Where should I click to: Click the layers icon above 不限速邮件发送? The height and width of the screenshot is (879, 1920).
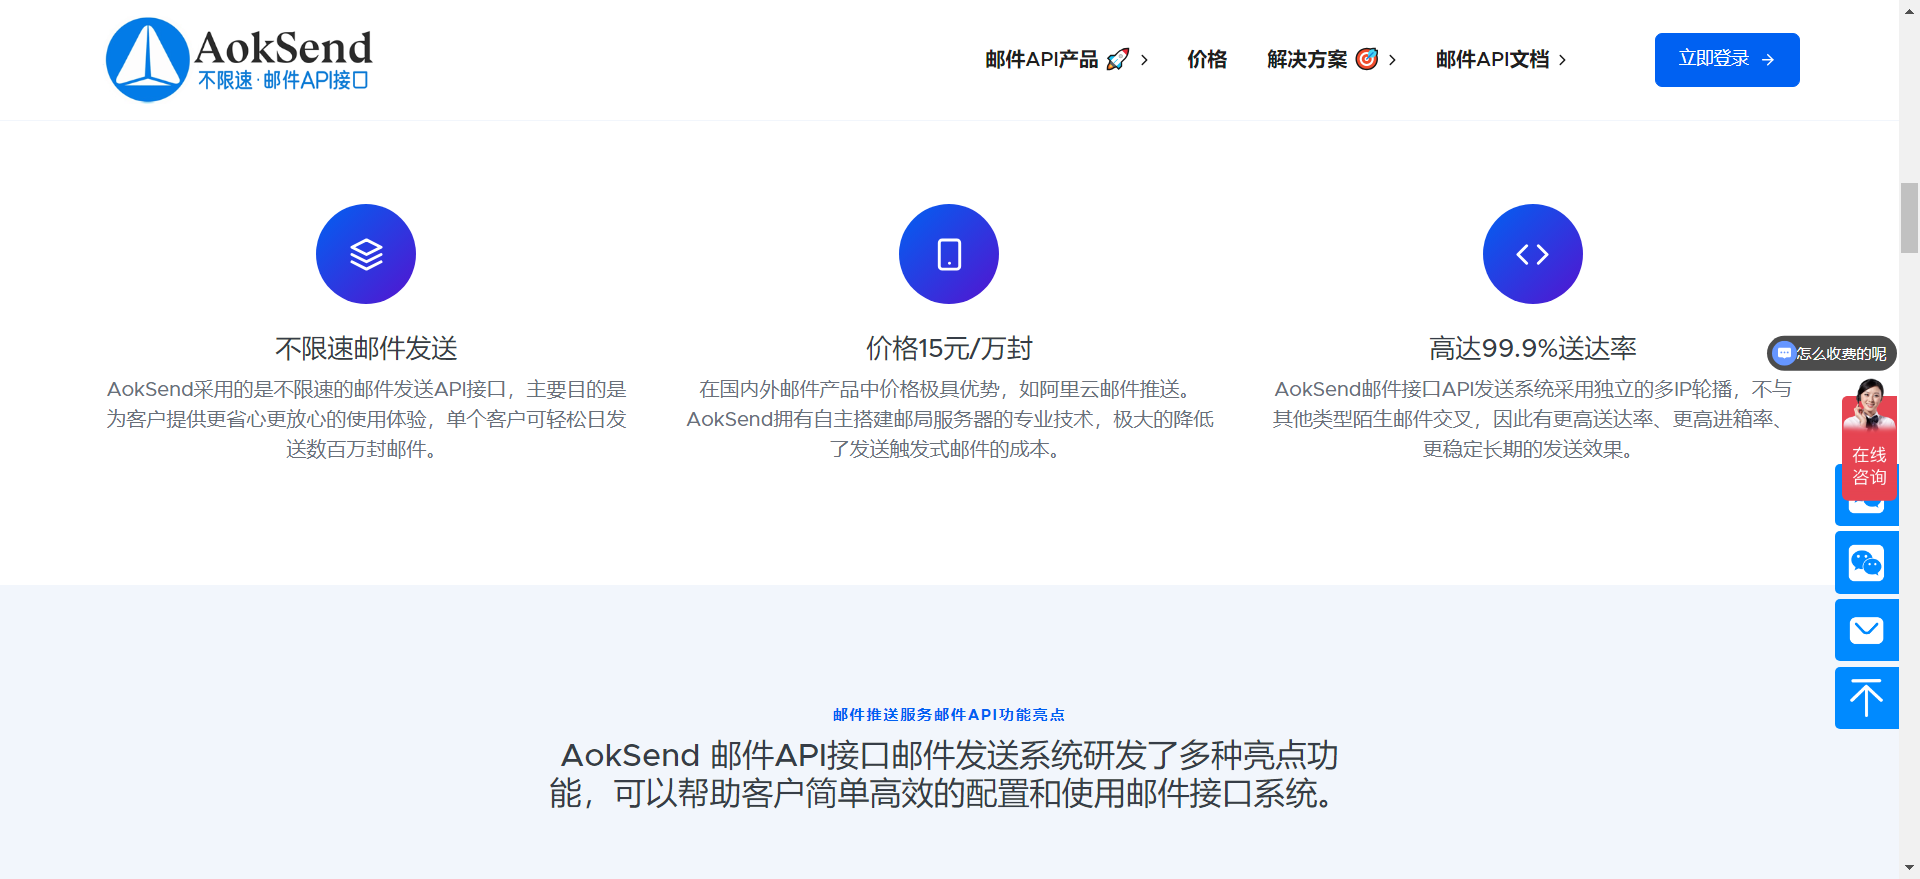point(366,254)
